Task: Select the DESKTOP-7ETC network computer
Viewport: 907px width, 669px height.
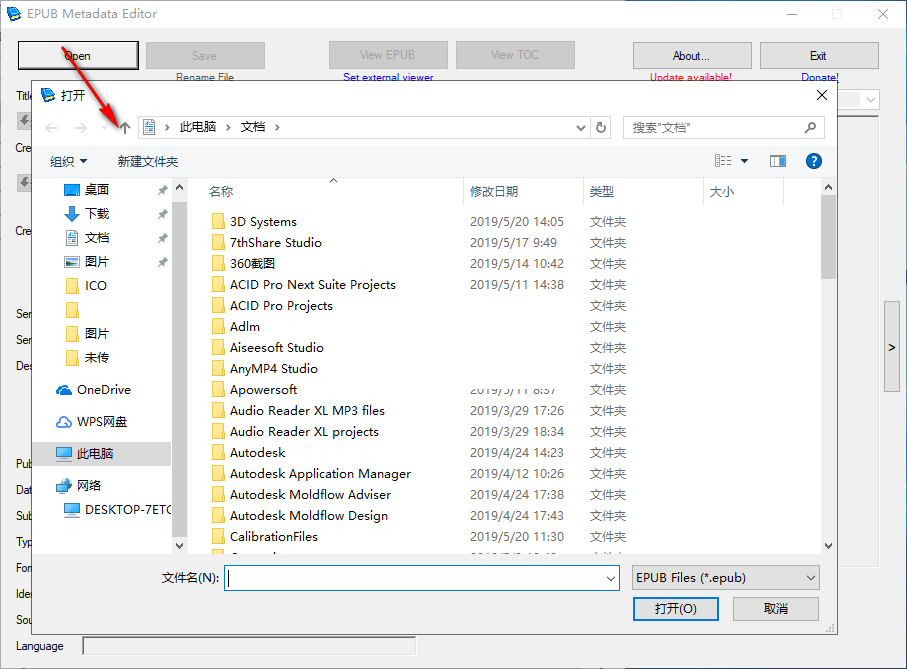Action: click(x=128, y=509)
